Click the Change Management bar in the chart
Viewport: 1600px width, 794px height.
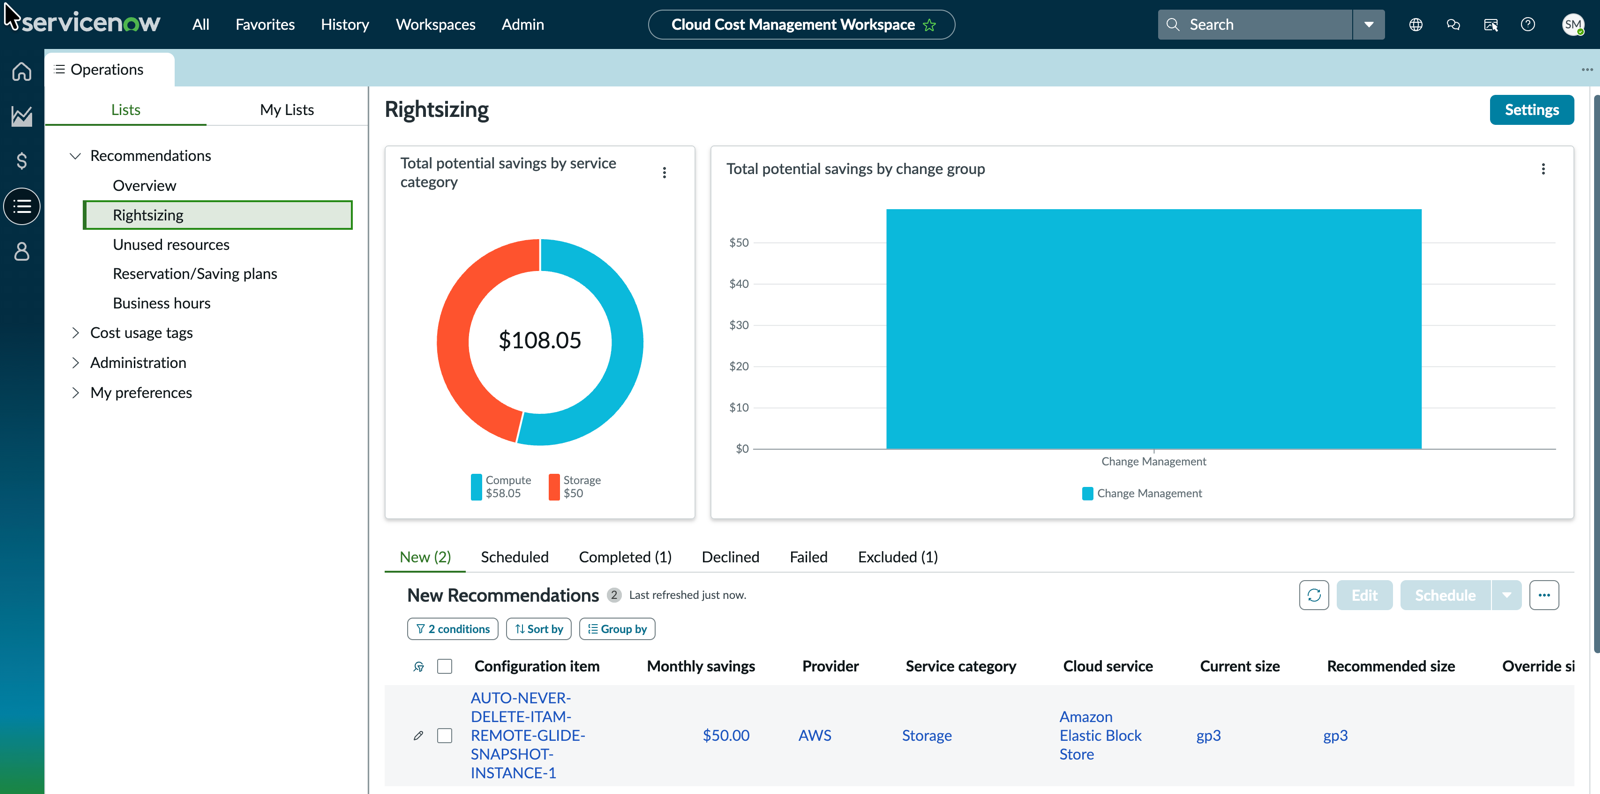(x=1154, y=329)
